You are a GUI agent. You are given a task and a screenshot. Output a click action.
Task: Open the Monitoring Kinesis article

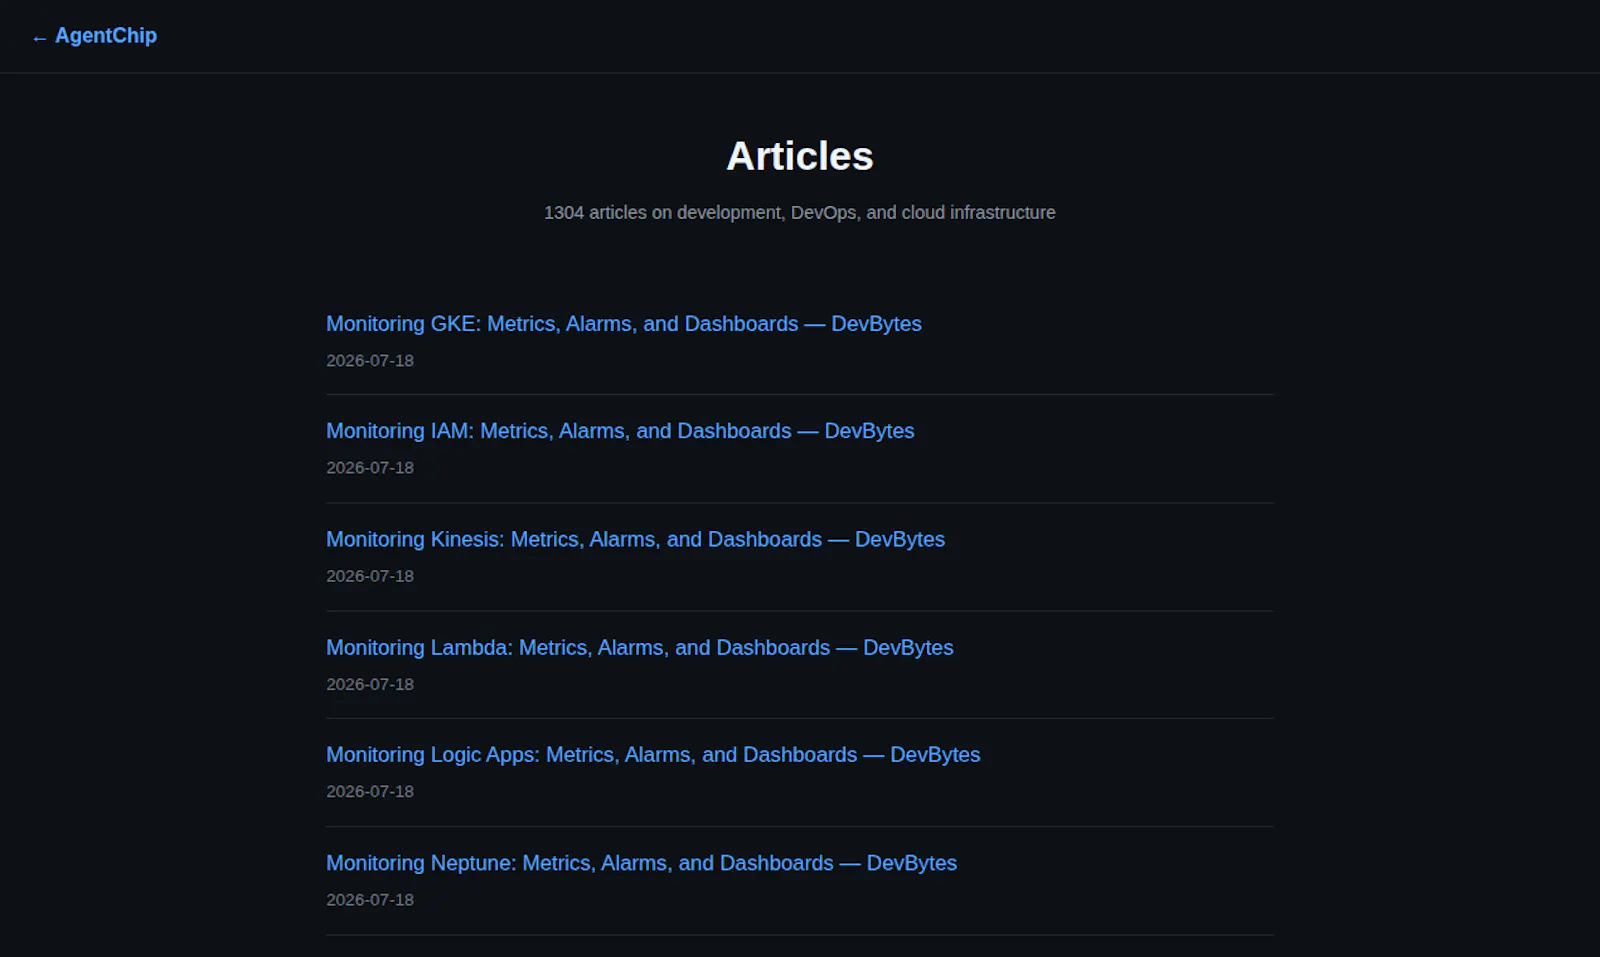tap(635, 539)
